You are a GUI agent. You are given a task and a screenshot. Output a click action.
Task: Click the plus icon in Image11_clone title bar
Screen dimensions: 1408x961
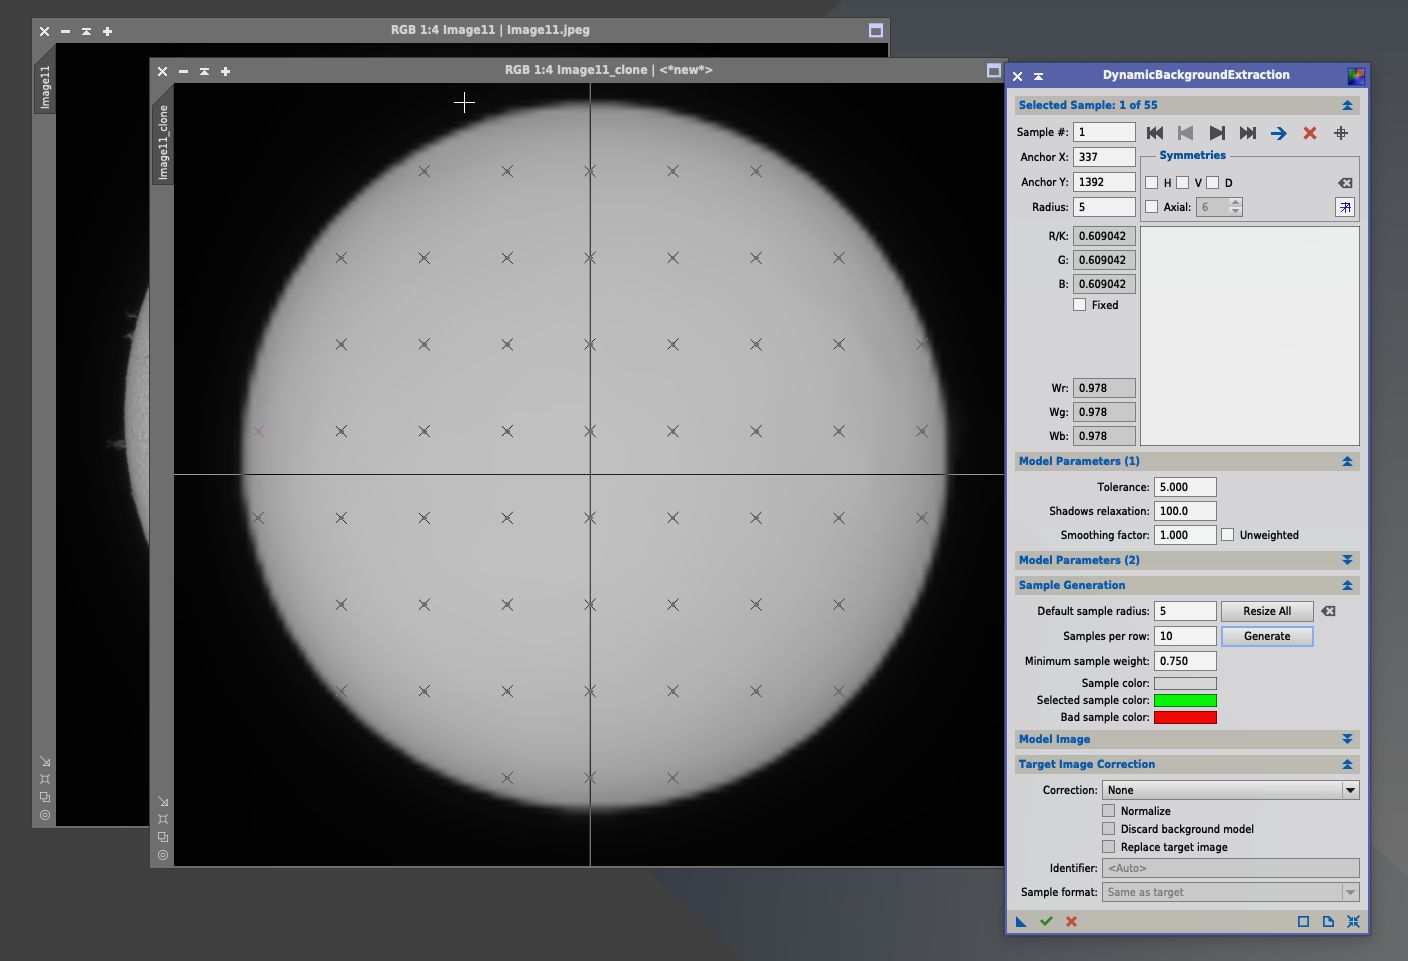coord(225,71)
